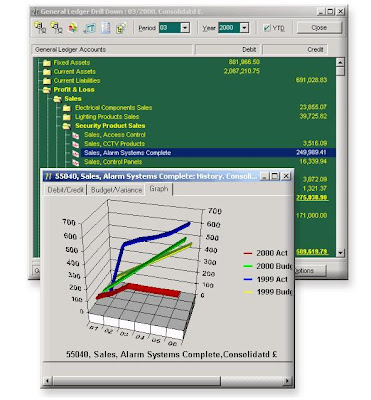Image resolution: width=371 pixels, height=400 pixels.
Task: Click the graph window's horizontal scroll thumb
Action: point(136,380)
